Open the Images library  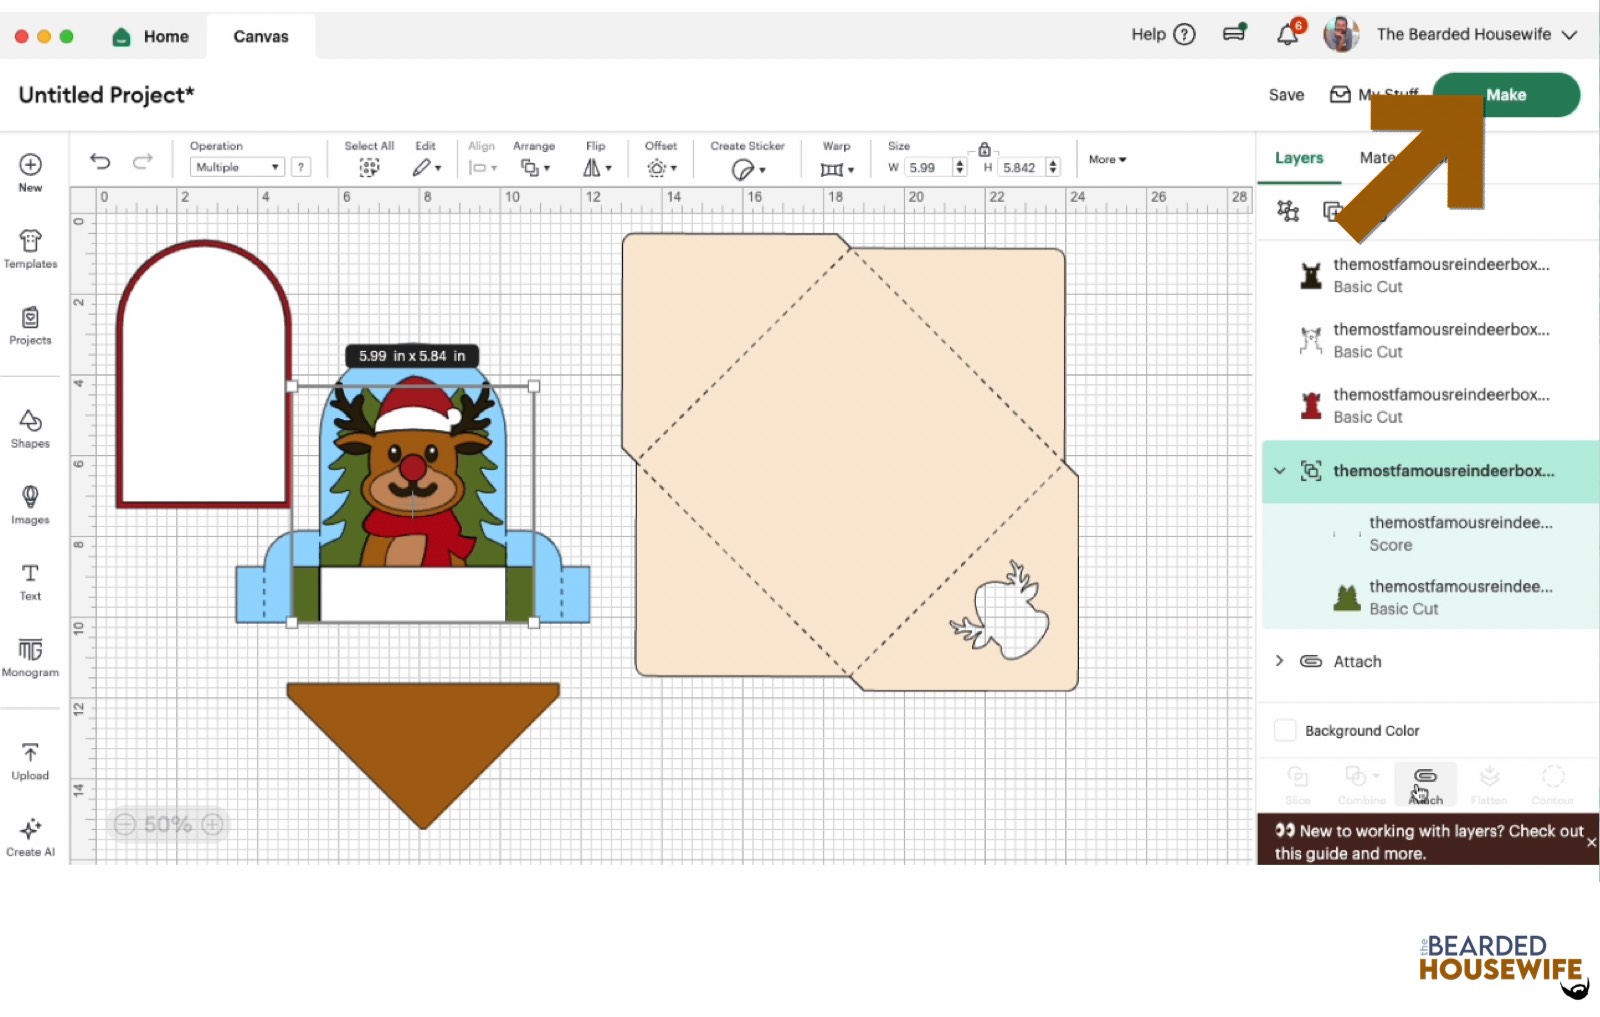(x=30, y=504)
